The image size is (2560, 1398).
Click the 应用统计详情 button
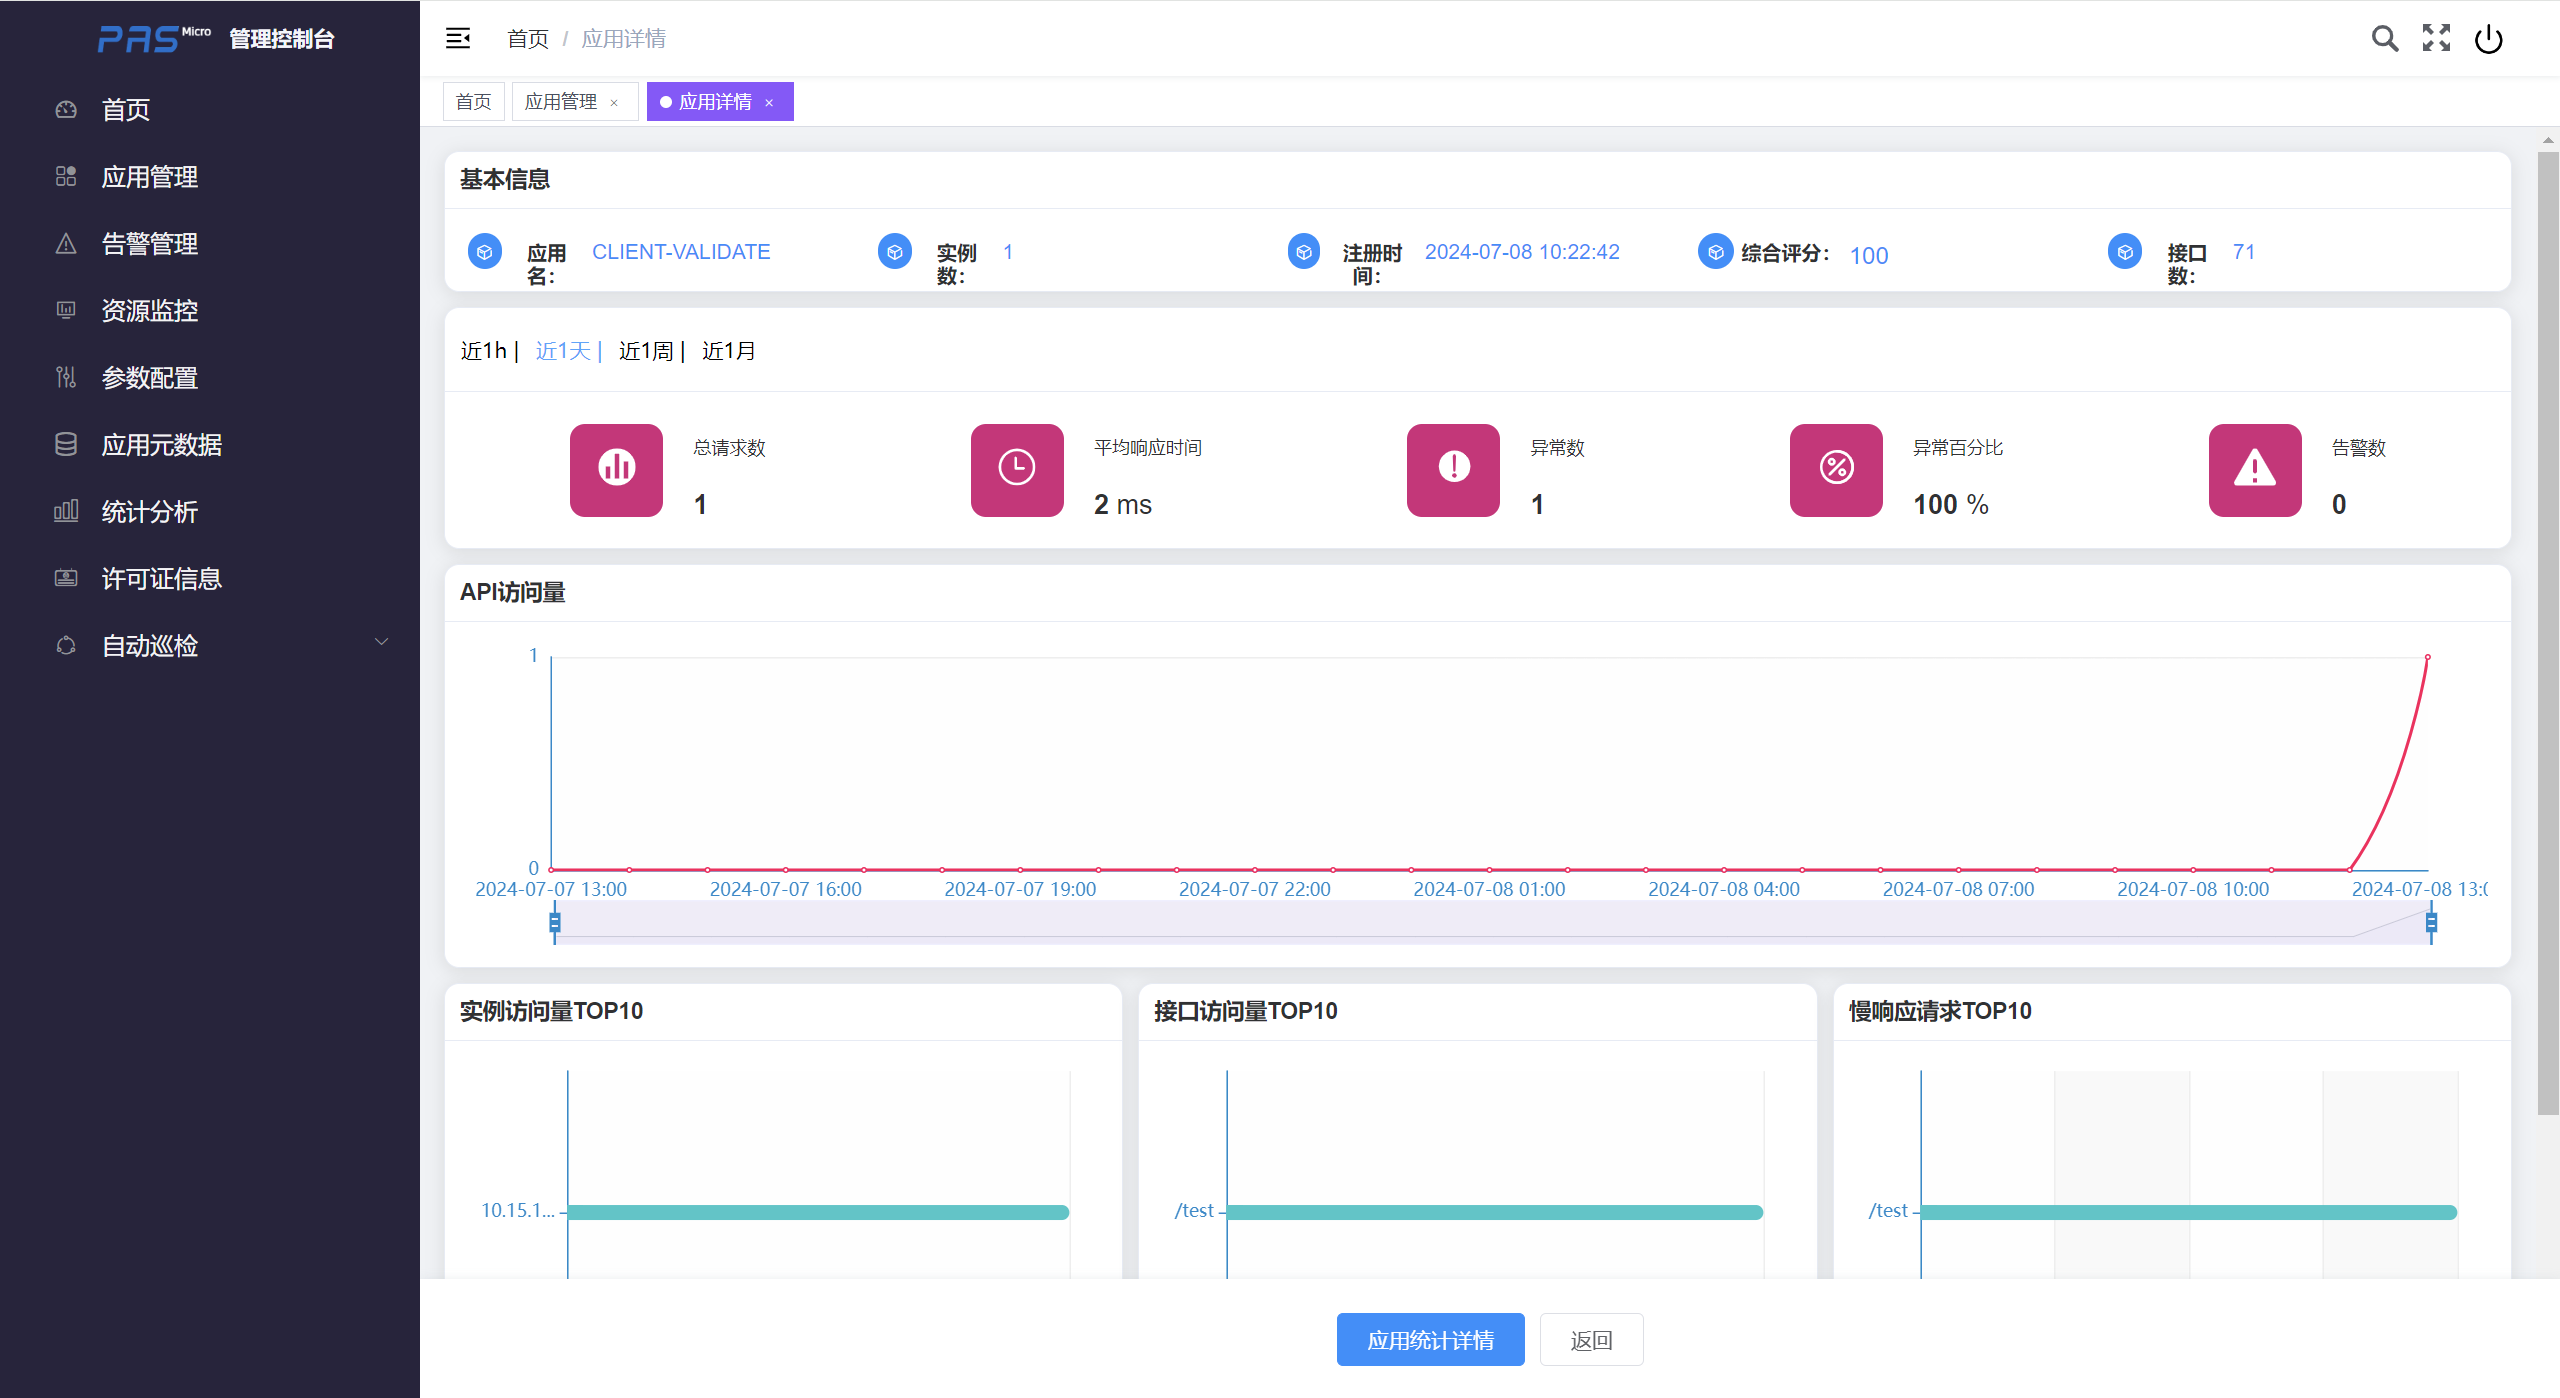point(1430,1340)
